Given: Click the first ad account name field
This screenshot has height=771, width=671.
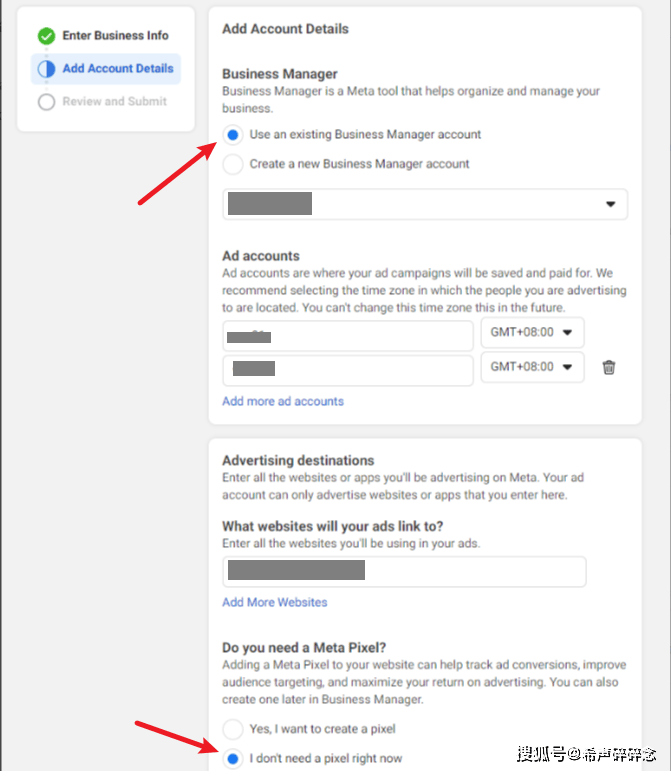Looking at the screenshot, I should (347, 335).
